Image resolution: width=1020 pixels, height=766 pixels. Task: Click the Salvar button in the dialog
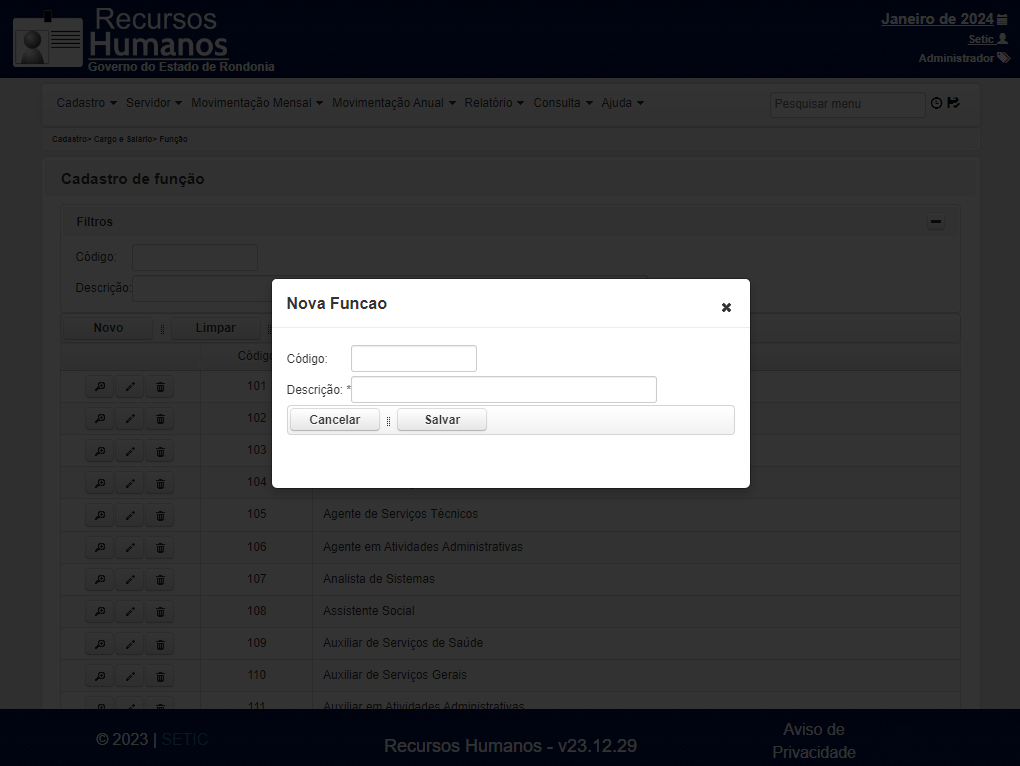(442, 419)
